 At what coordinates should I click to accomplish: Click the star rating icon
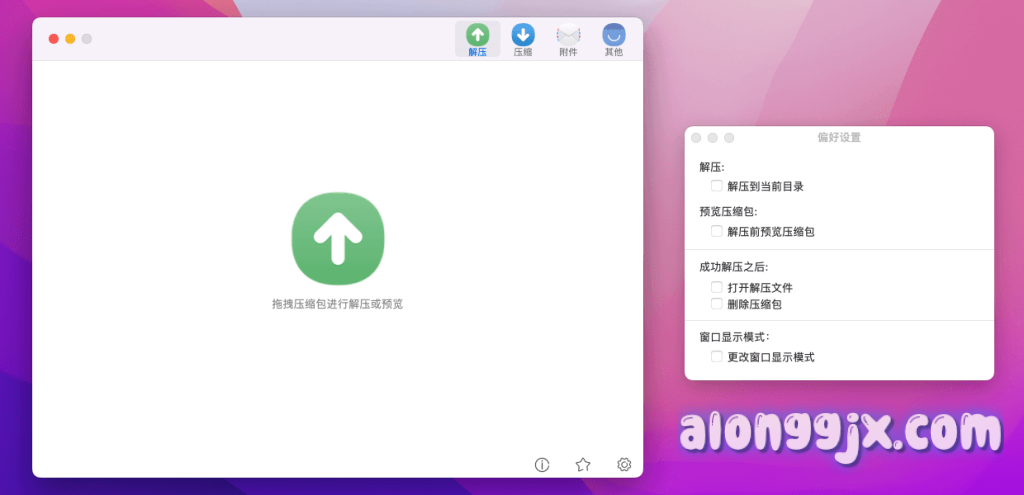pyautogui.click(x=583, y=464)
